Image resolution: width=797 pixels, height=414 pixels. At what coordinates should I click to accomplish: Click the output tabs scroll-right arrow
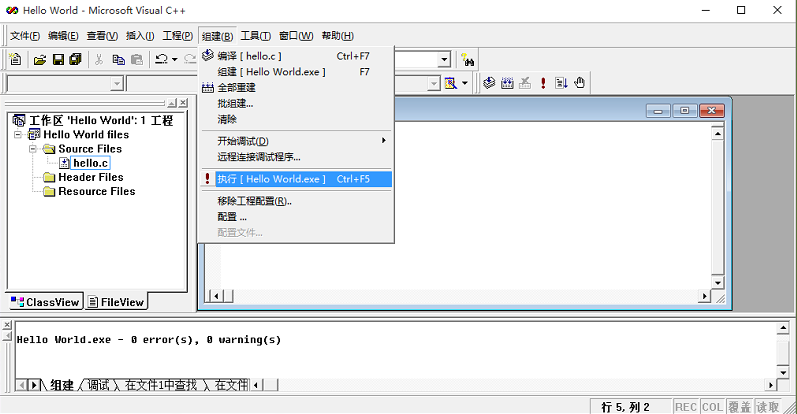[34, 385]
